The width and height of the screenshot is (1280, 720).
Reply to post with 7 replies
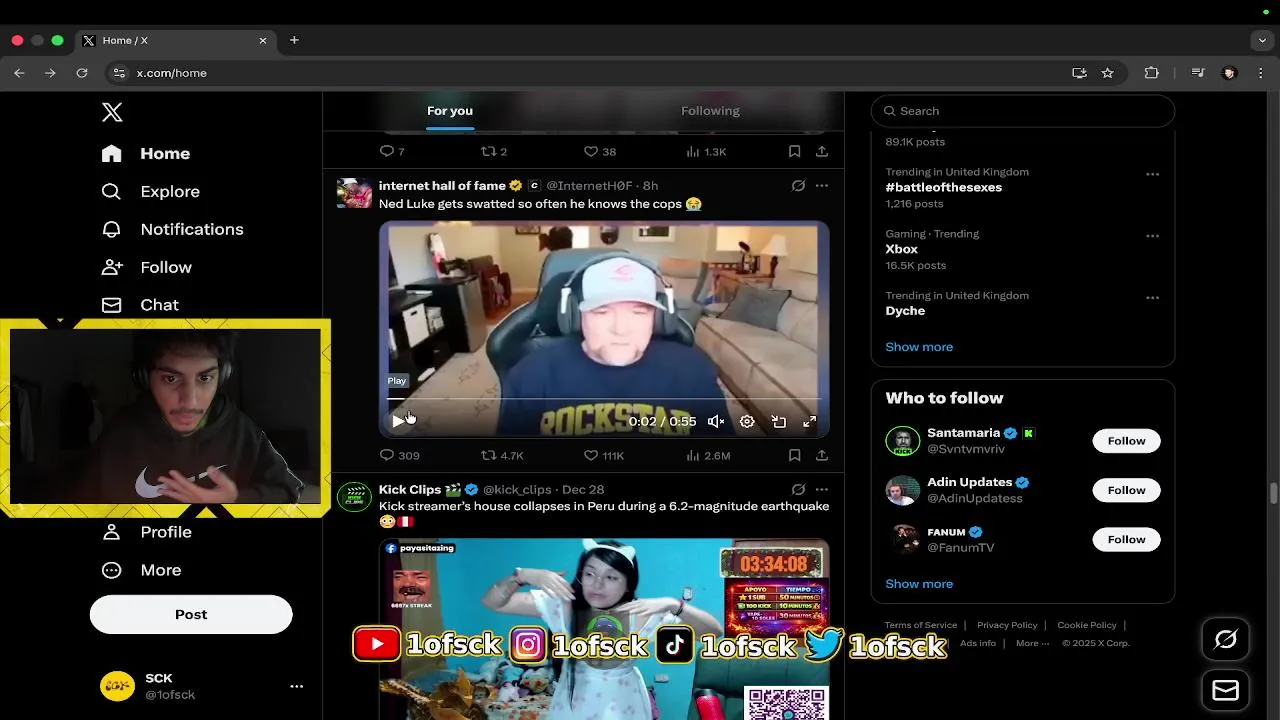tap(392, 151)
